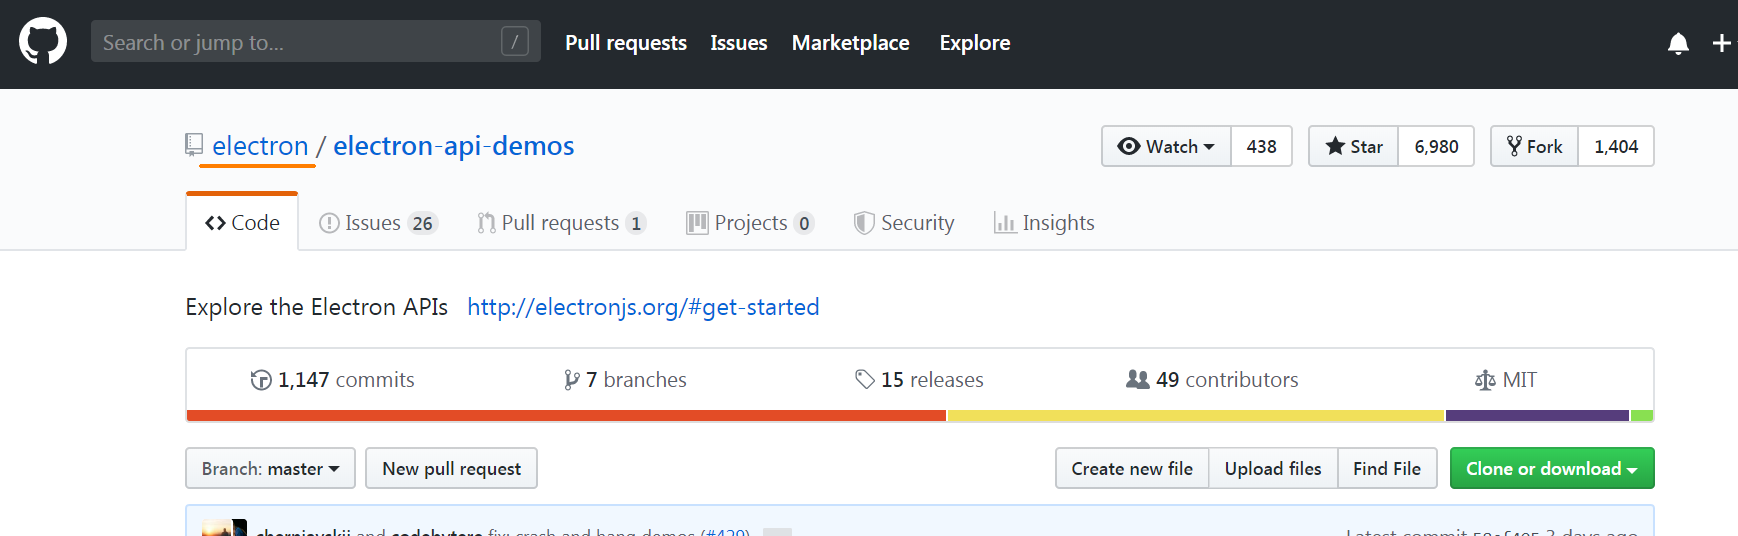Open the Insights tab

coord(1044,223)
